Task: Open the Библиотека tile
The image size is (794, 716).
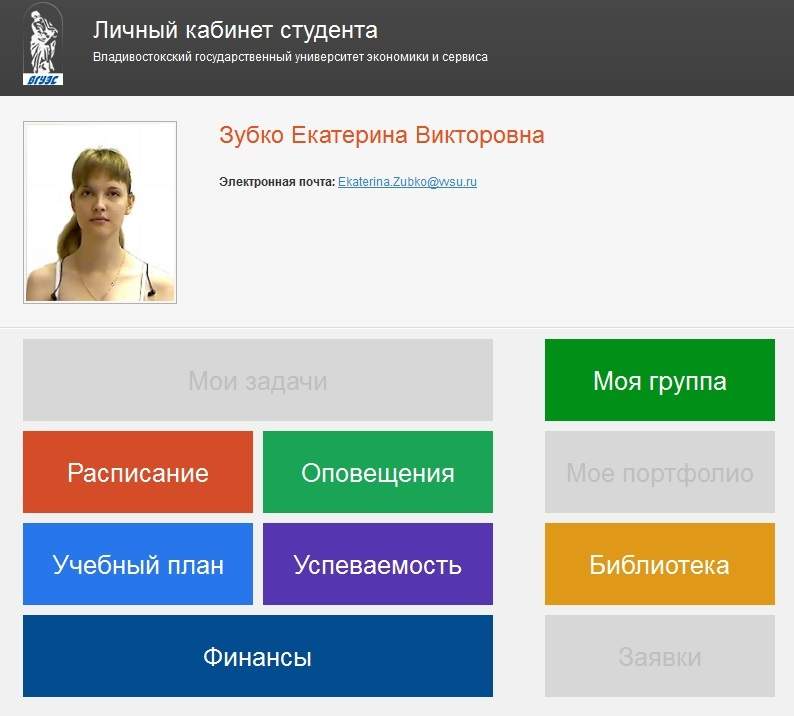Action: click(x=660, y=564)
